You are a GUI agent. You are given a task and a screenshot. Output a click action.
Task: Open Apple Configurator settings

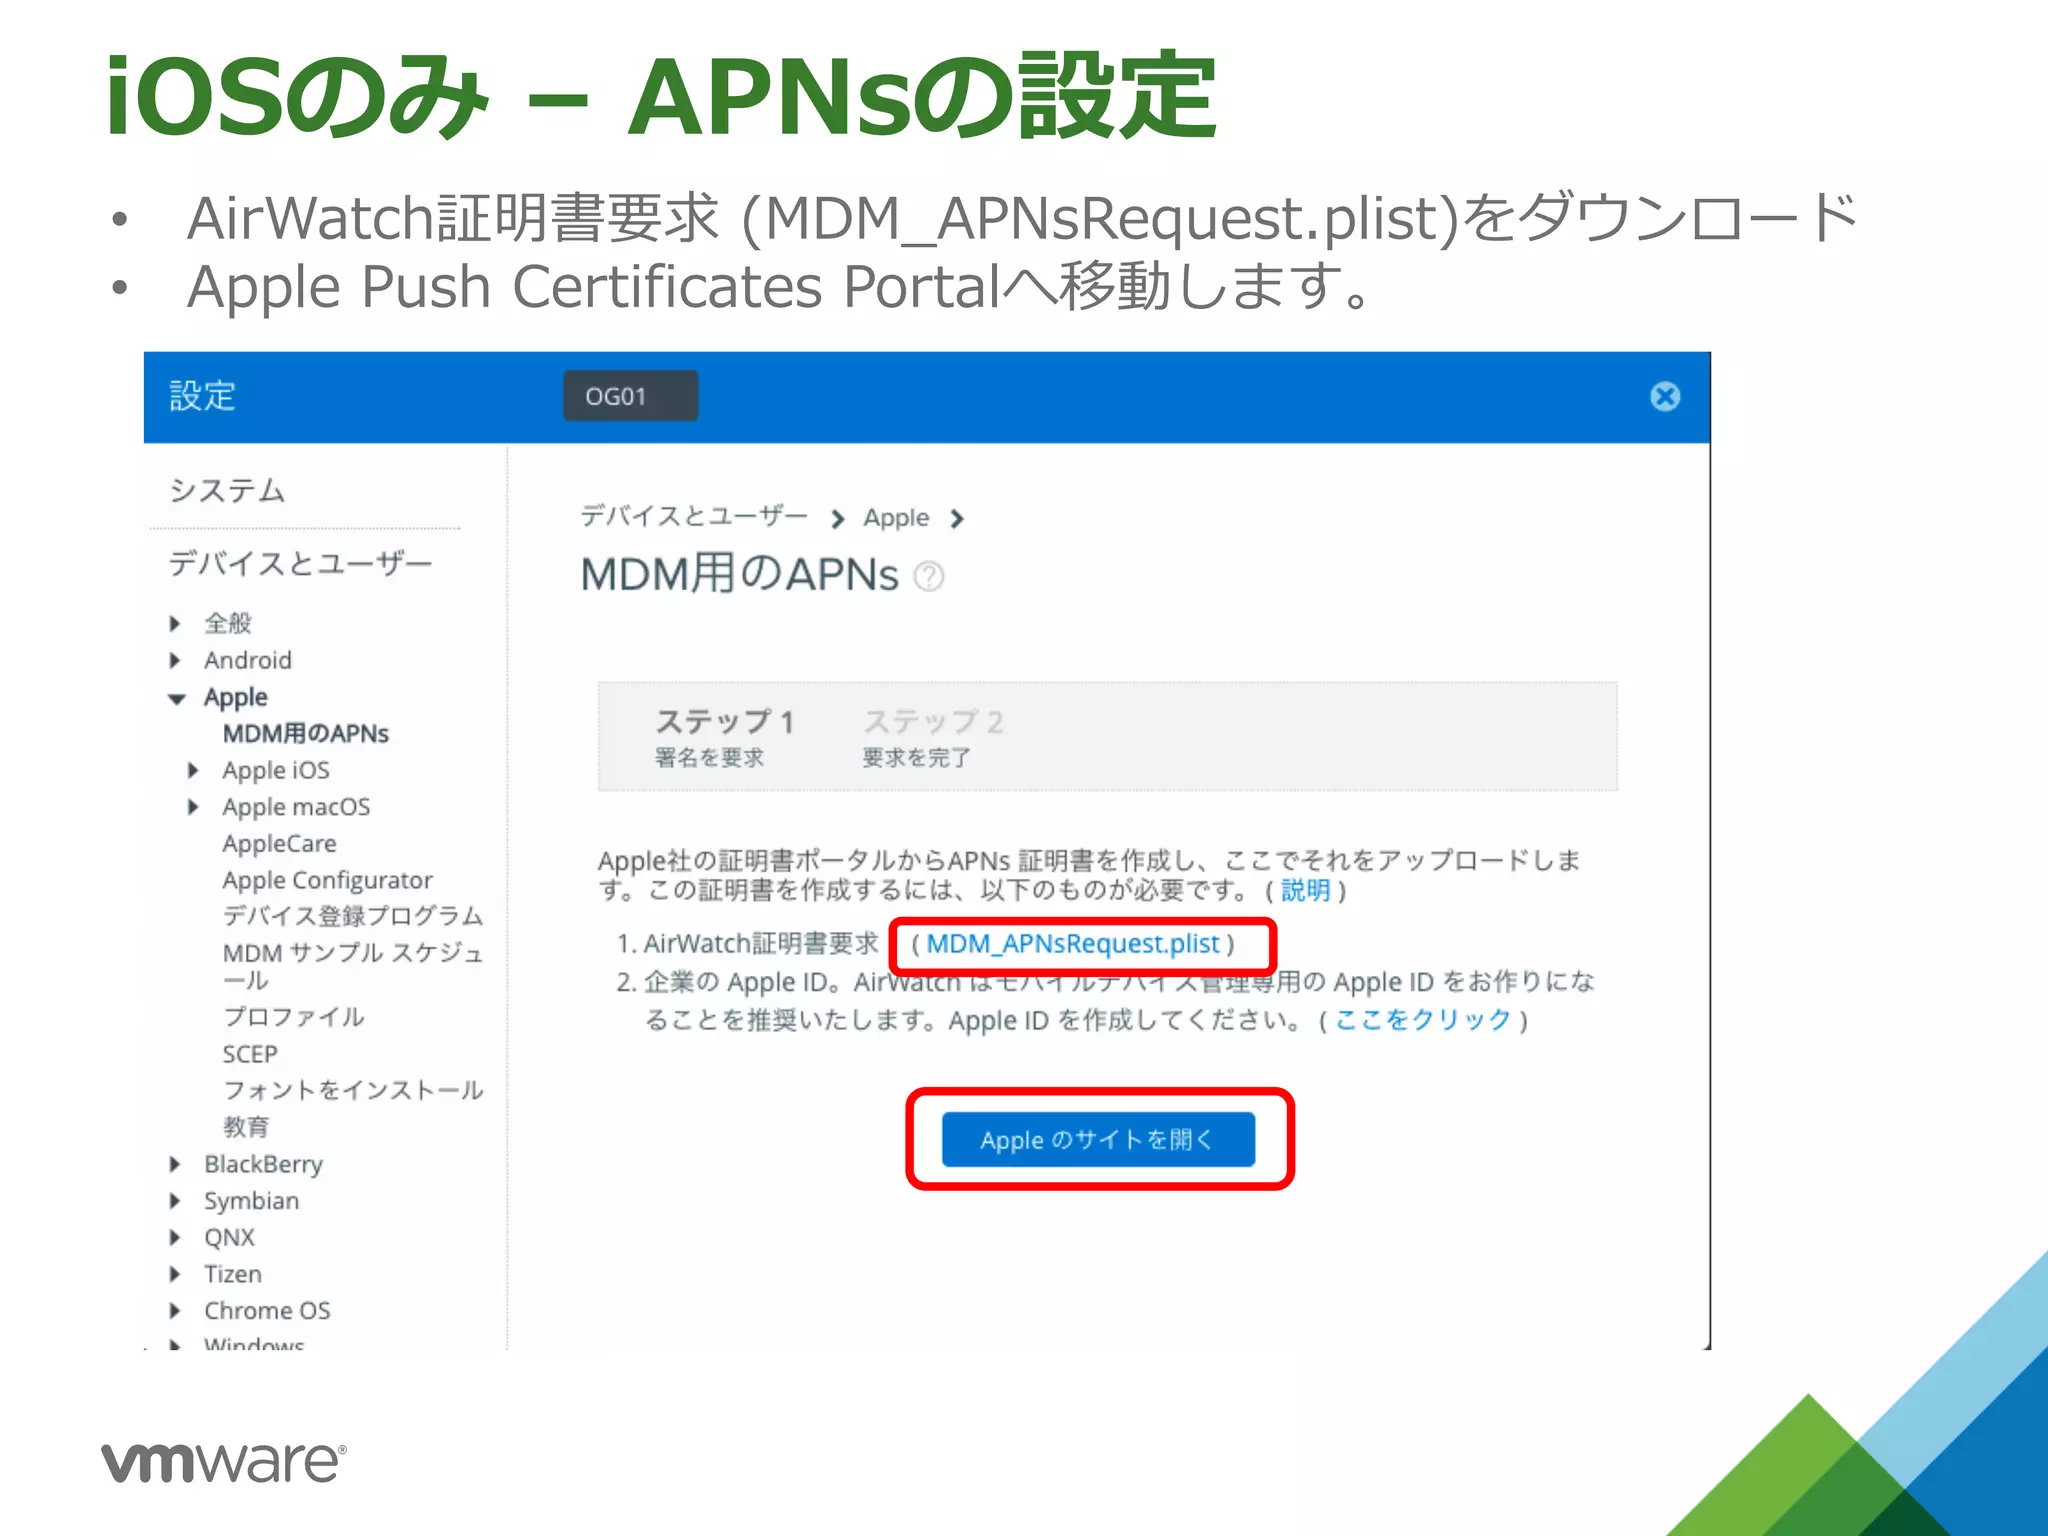(327, 881)
